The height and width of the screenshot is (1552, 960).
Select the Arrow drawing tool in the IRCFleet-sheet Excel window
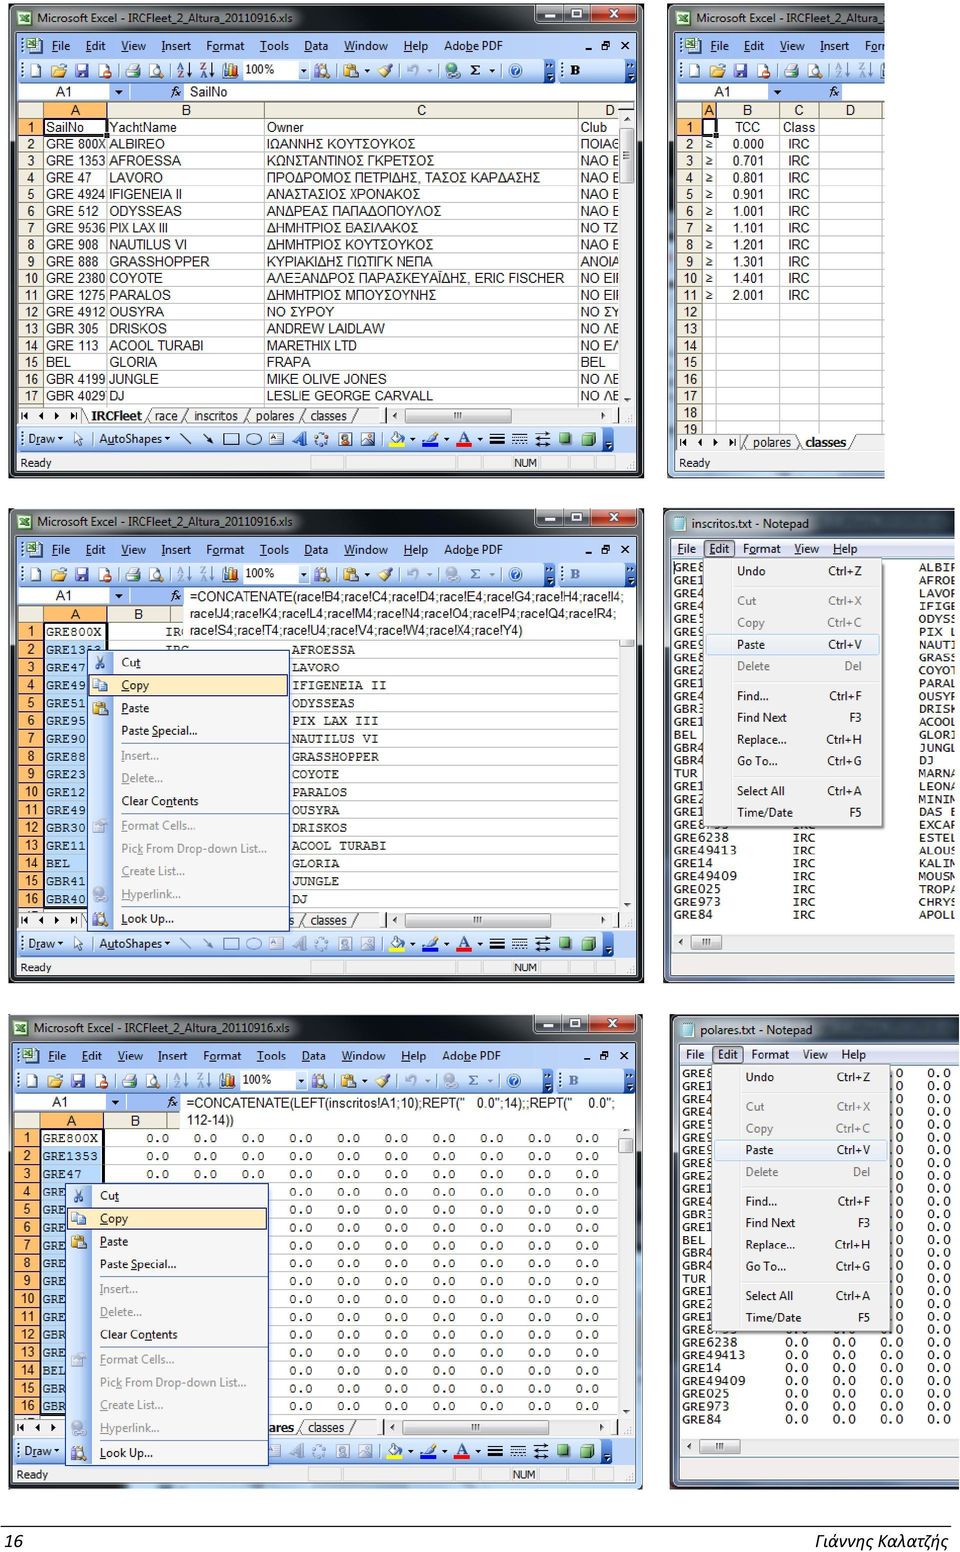tap(208, 439)
